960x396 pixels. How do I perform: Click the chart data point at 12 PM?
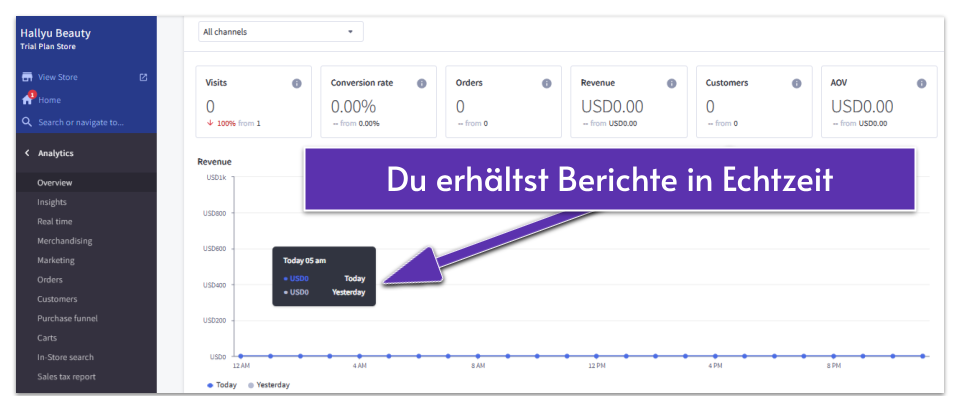pos(596,356)
